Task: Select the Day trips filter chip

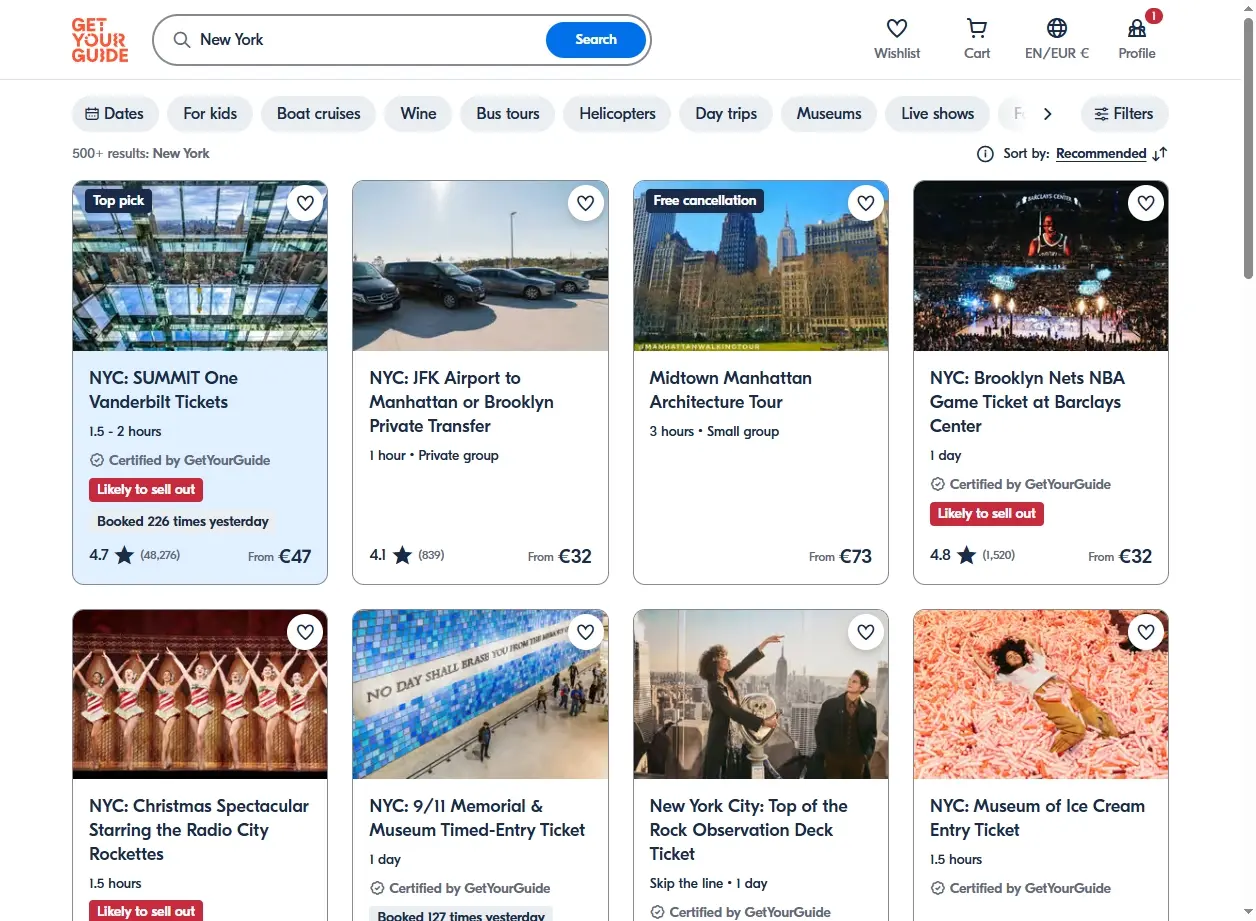Action: pyautogui.click(x=726, y=114)
